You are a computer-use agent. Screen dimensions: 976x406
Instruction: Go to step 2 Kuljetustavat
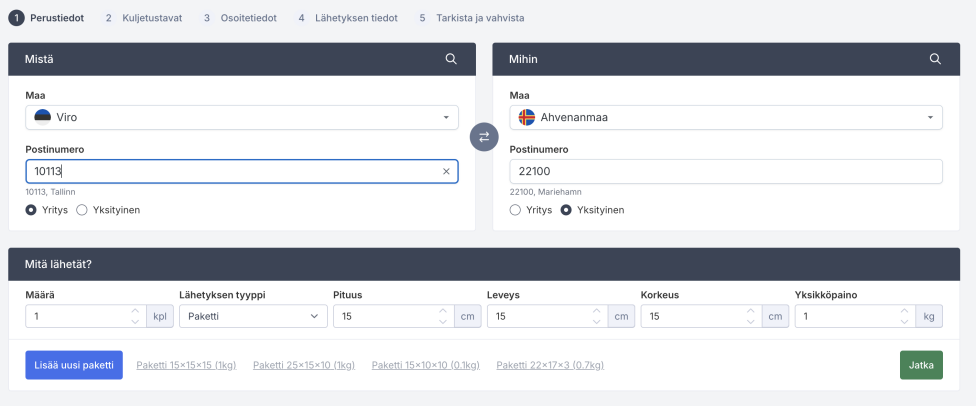click(x=143, y=18)
